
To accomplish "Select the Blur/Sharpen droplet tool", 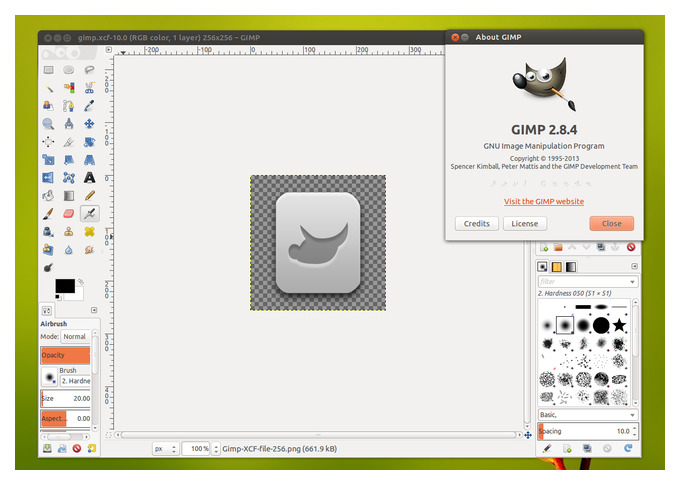I will [x=69, y=249].
